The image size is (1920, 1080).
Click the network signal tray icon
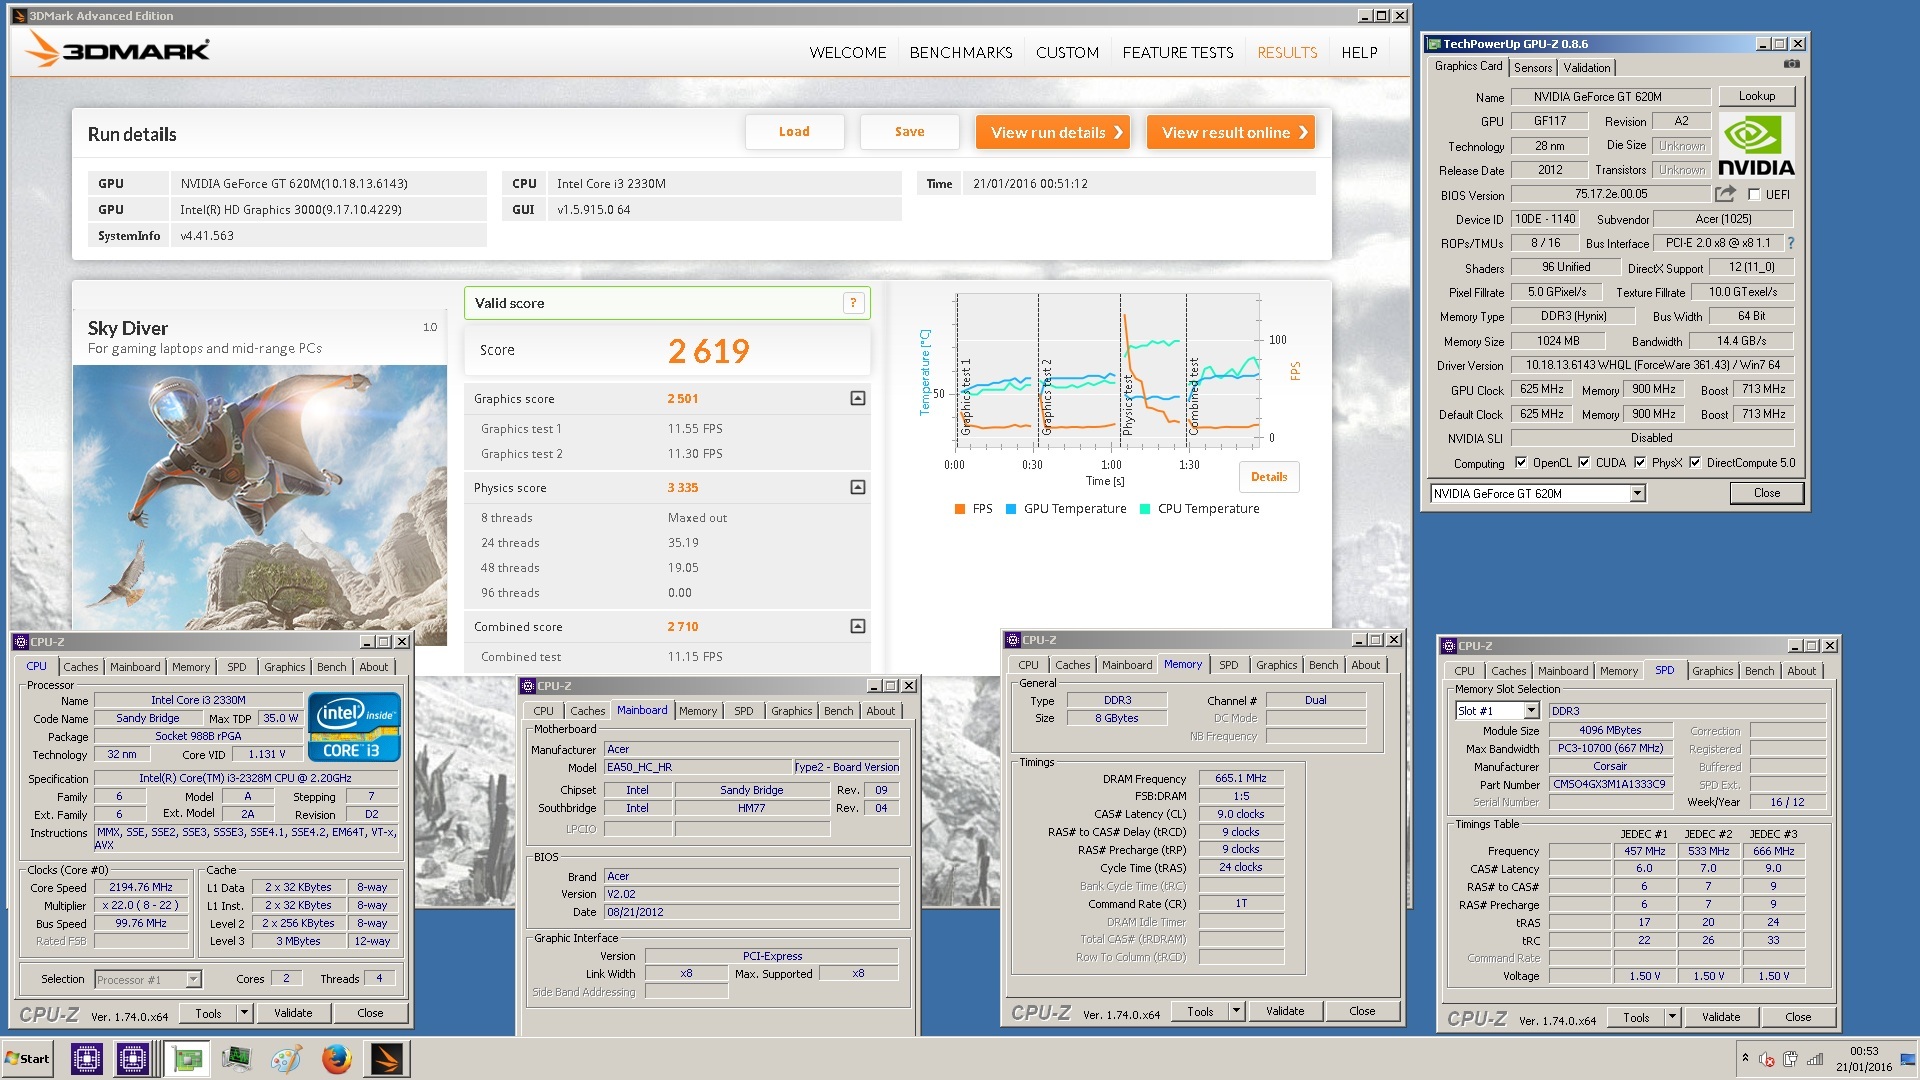tap(1815, 1059)
